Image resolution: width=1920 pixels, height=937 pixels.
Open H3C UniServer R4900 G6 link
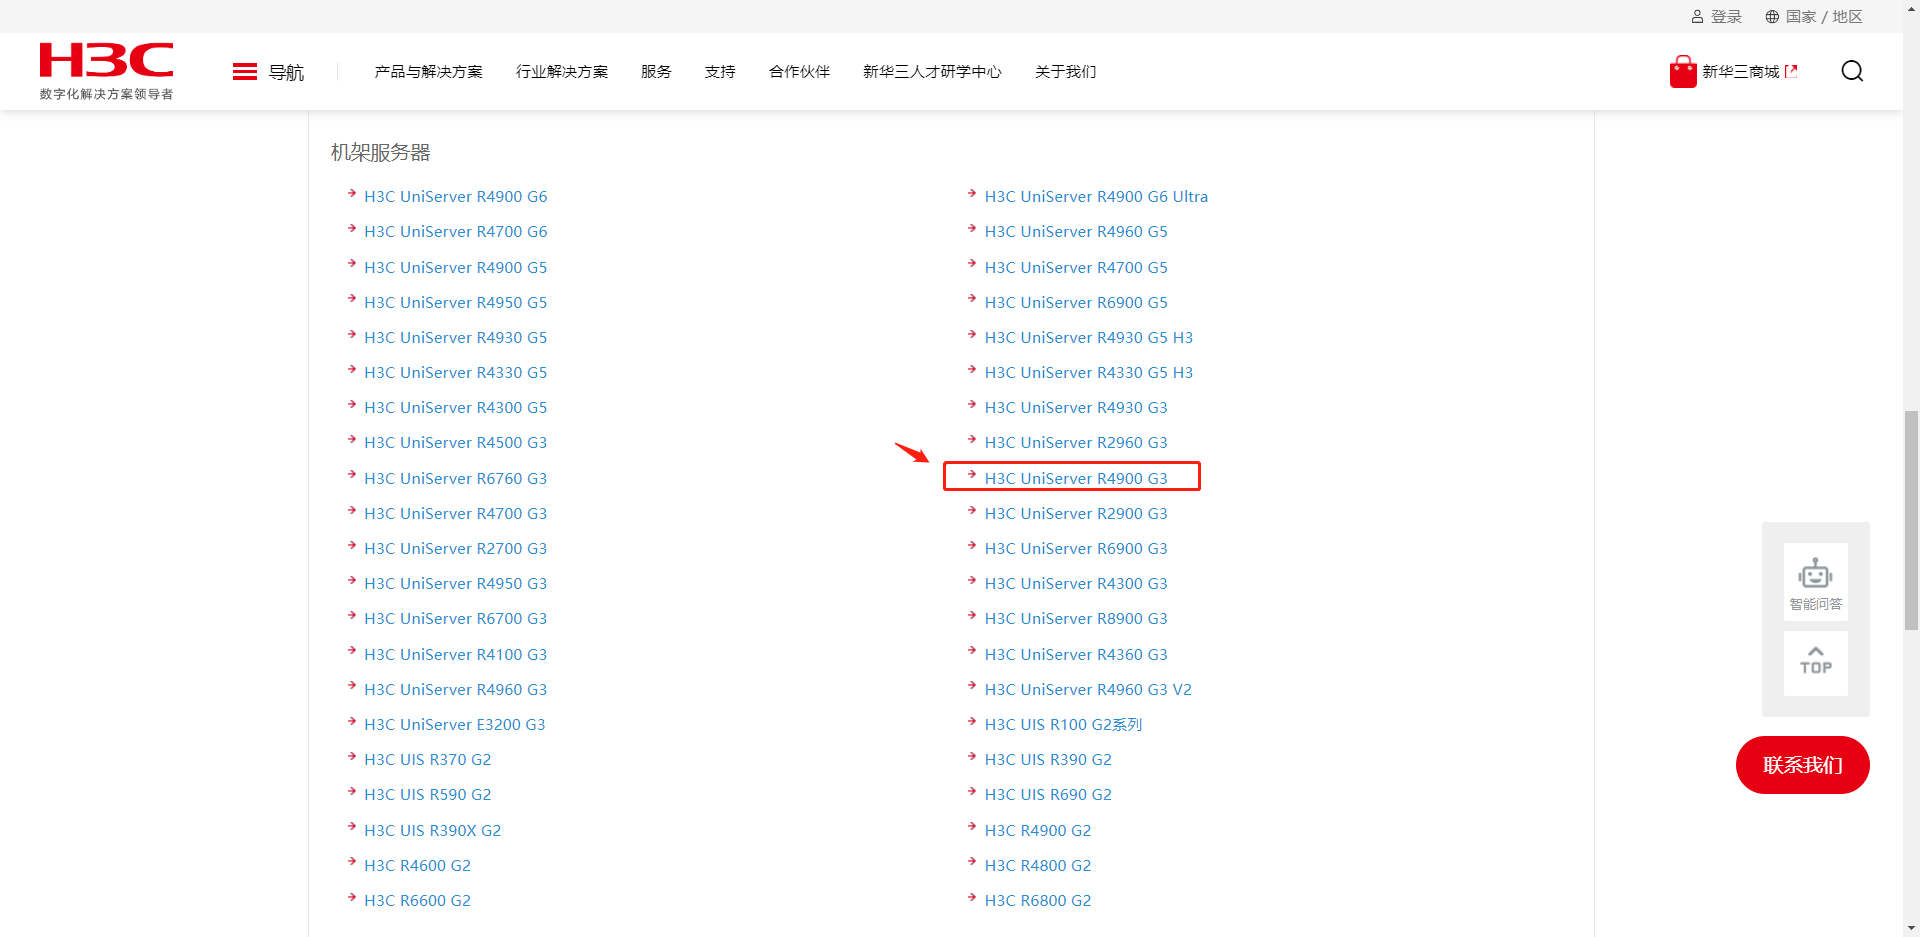(x=456, y=197)
